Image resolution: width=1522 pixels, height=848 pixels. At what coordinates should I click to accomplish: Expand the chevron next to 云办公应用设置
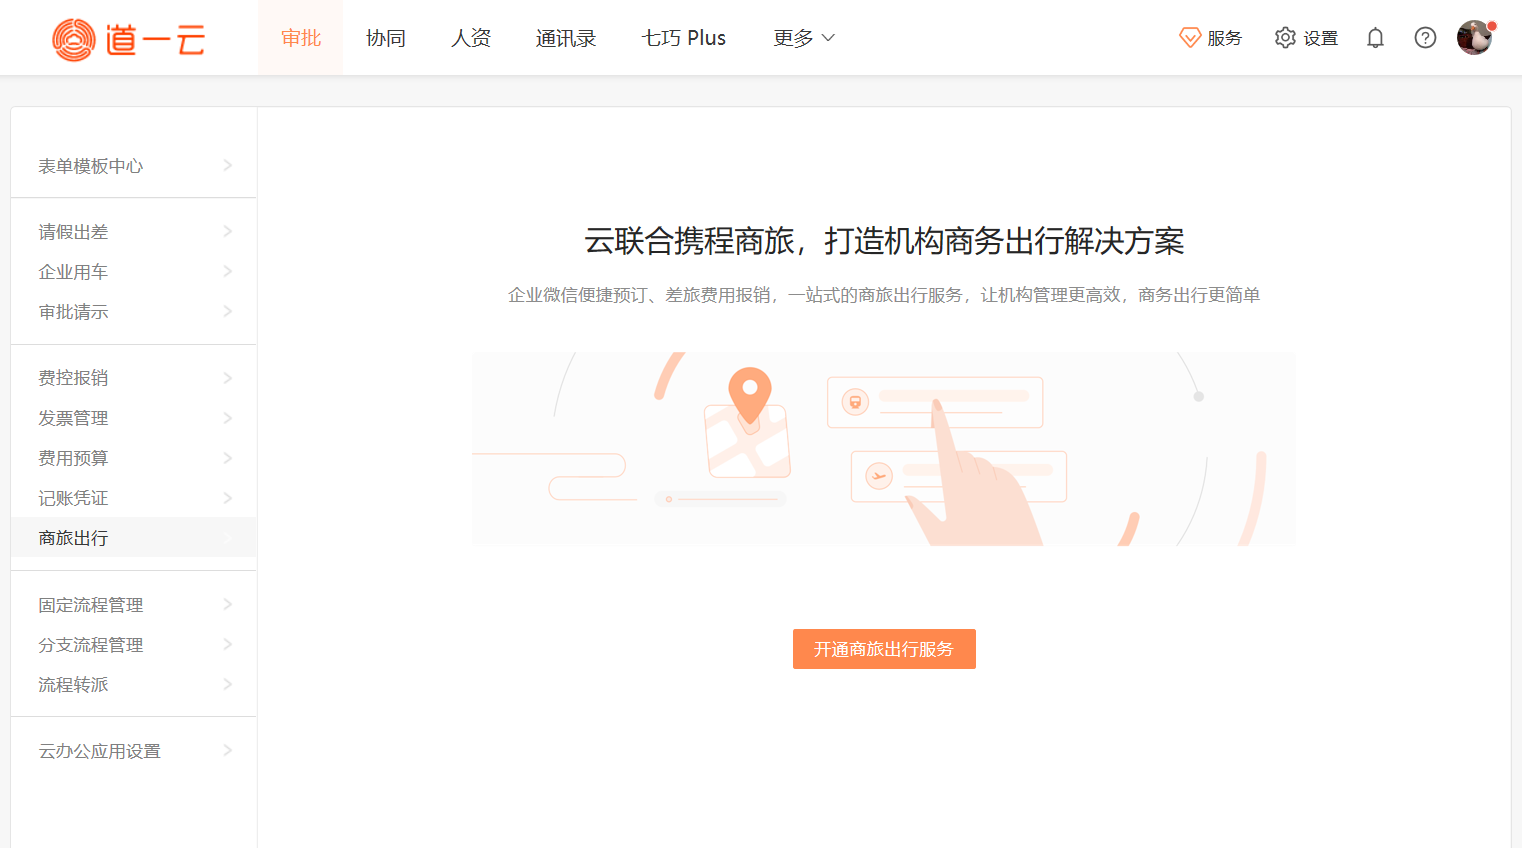pyautogui.click(x=228, y=750)
